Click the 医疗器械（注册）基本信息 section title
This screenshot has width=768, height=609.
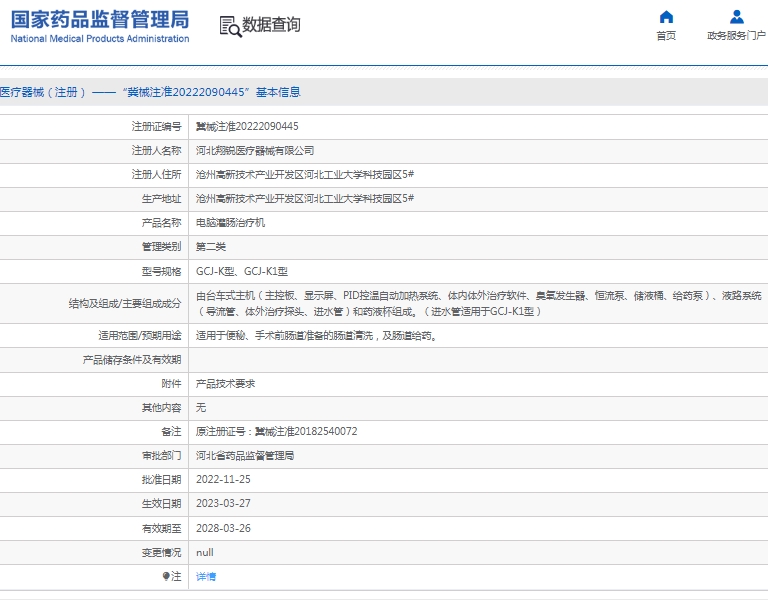coord(150,92)
